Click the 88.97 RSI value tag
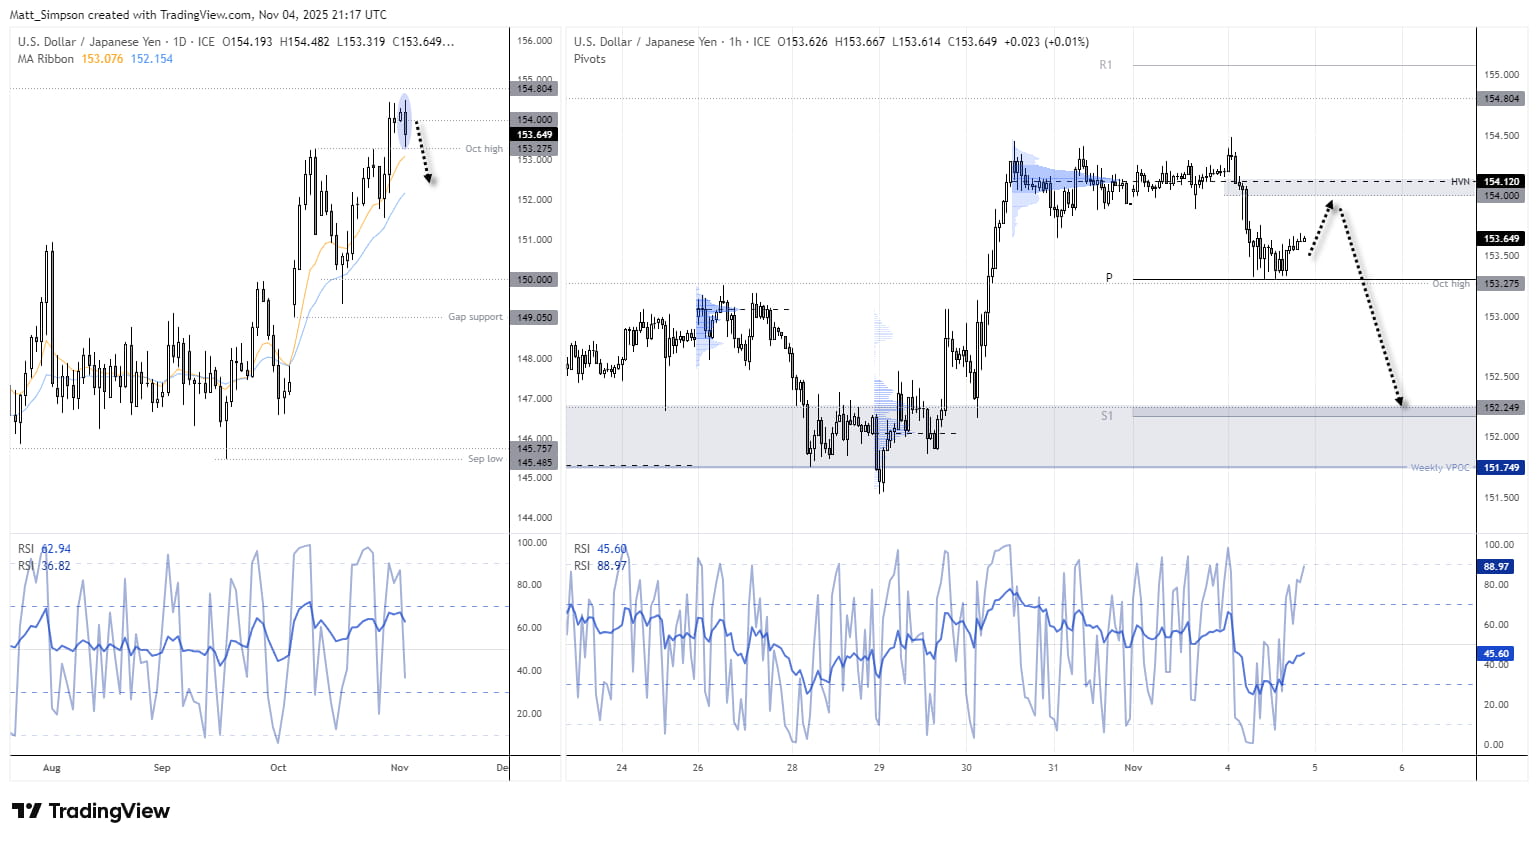The width and height of the screenshot is (1538, 841). tap(1496, 566)
